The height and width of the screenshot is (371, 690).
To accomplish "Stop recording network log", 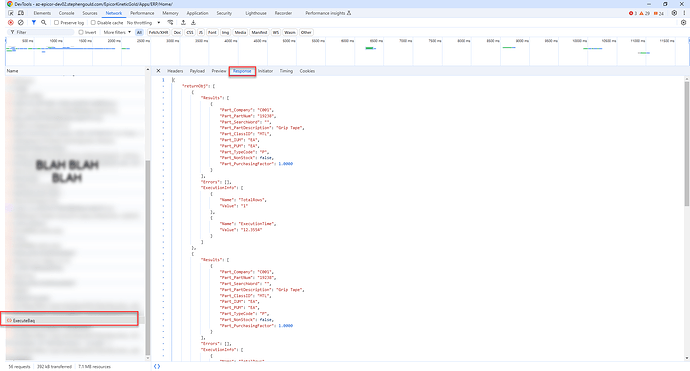I will [x=11, y=22].
